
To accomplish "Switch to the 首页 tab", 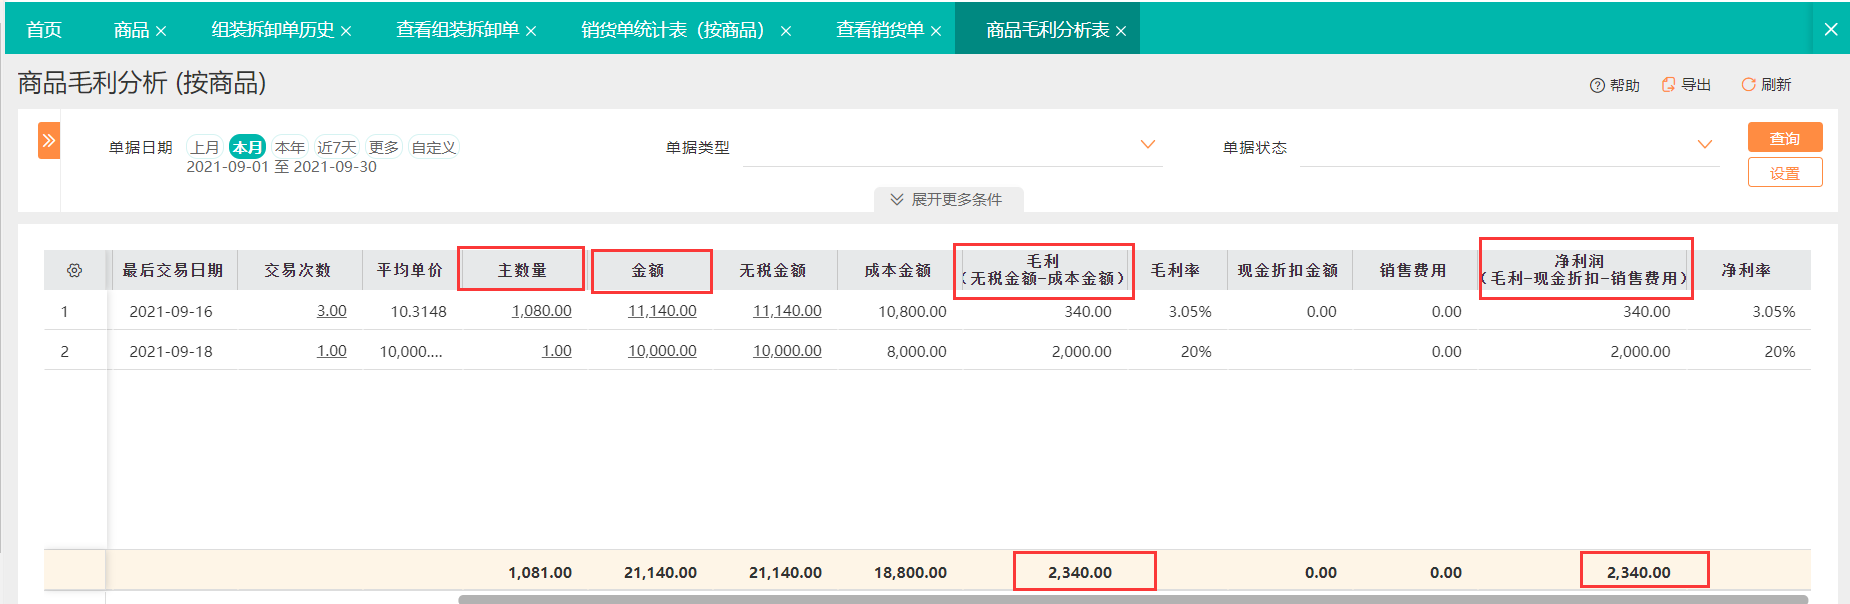I will click(44, 30).
